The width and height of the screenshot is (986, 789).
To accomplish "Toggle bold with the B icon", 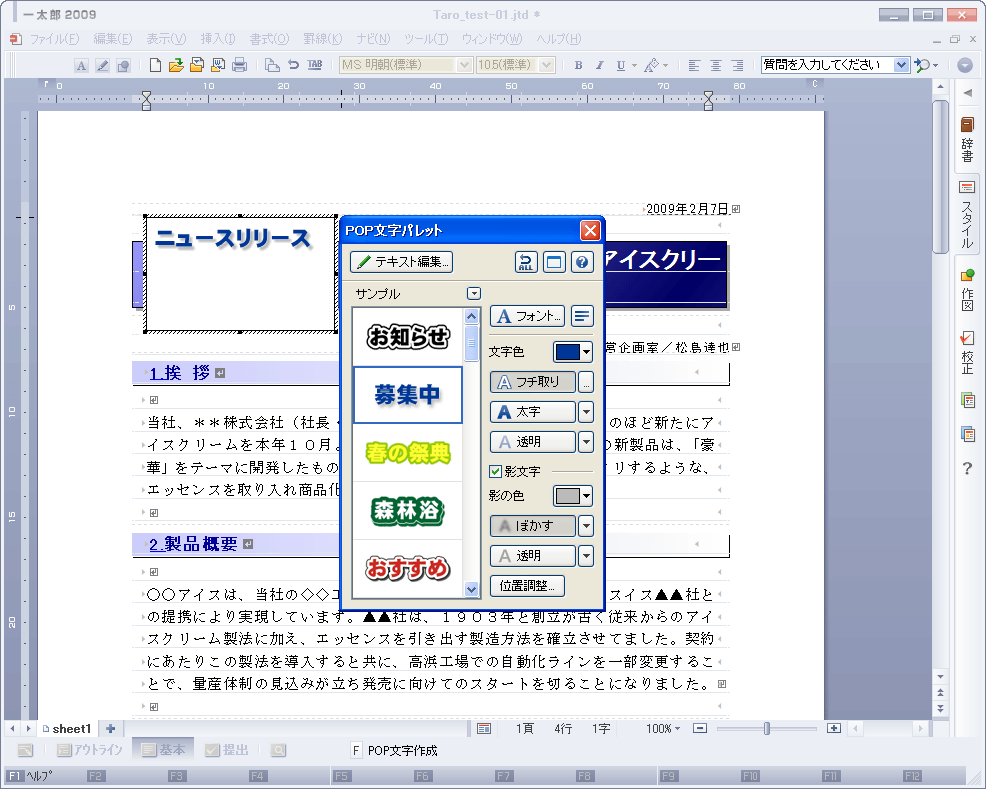I will [x=579, y=65].
